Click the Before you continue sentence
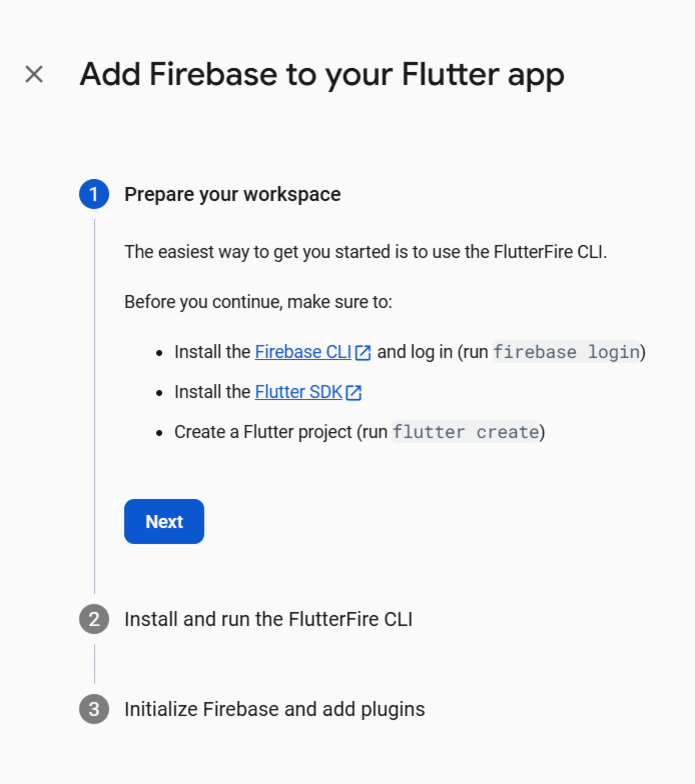The image size is (695, 784). tap(258, 301)
